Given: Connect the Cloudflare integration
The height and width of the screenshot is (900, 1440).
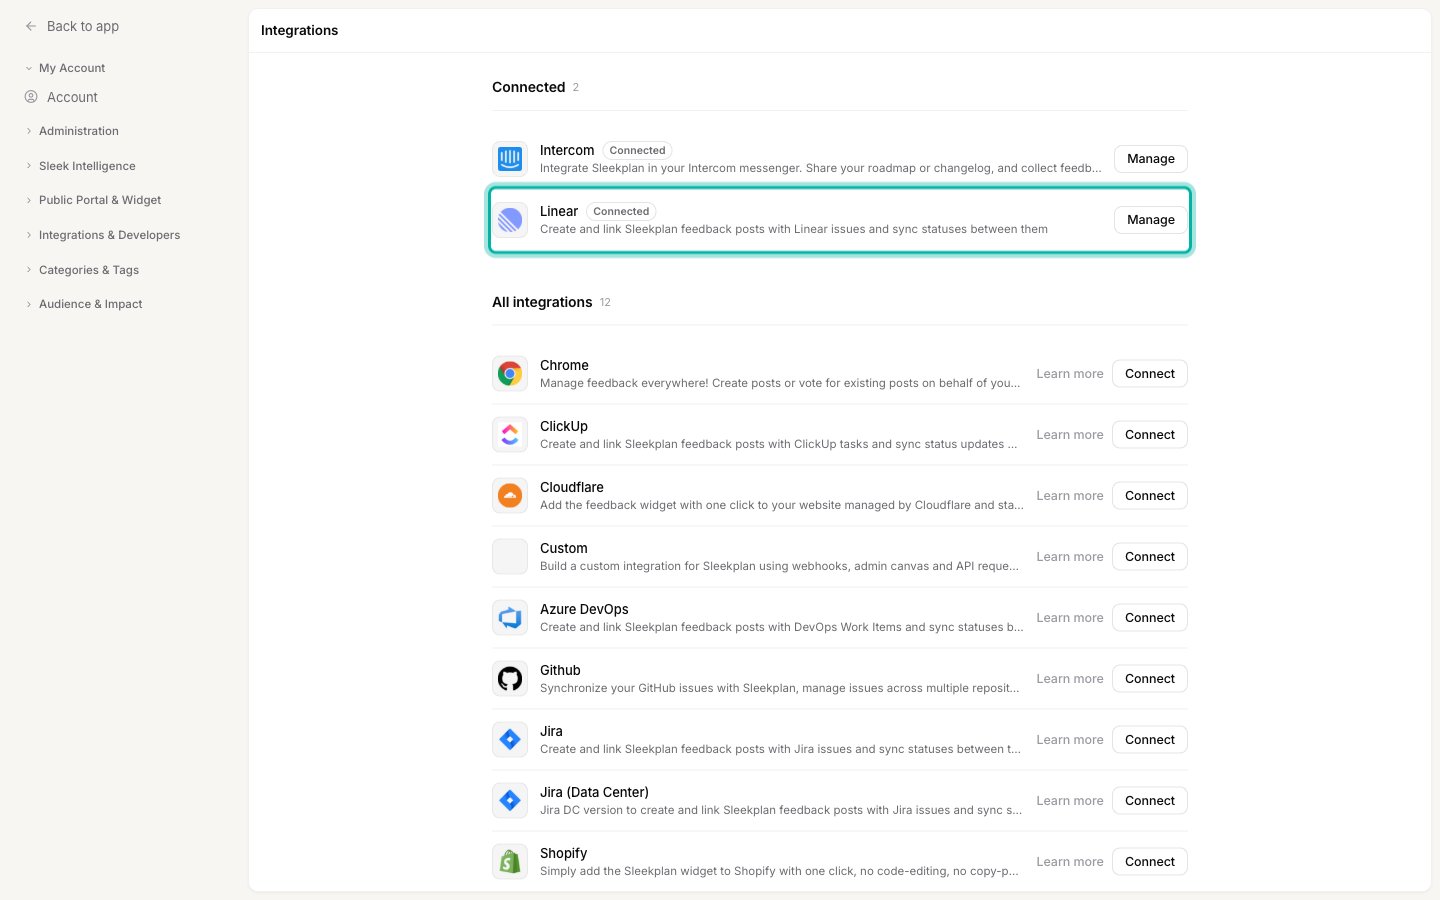Looking at the screenshot, I should (x=1150, y=496).
